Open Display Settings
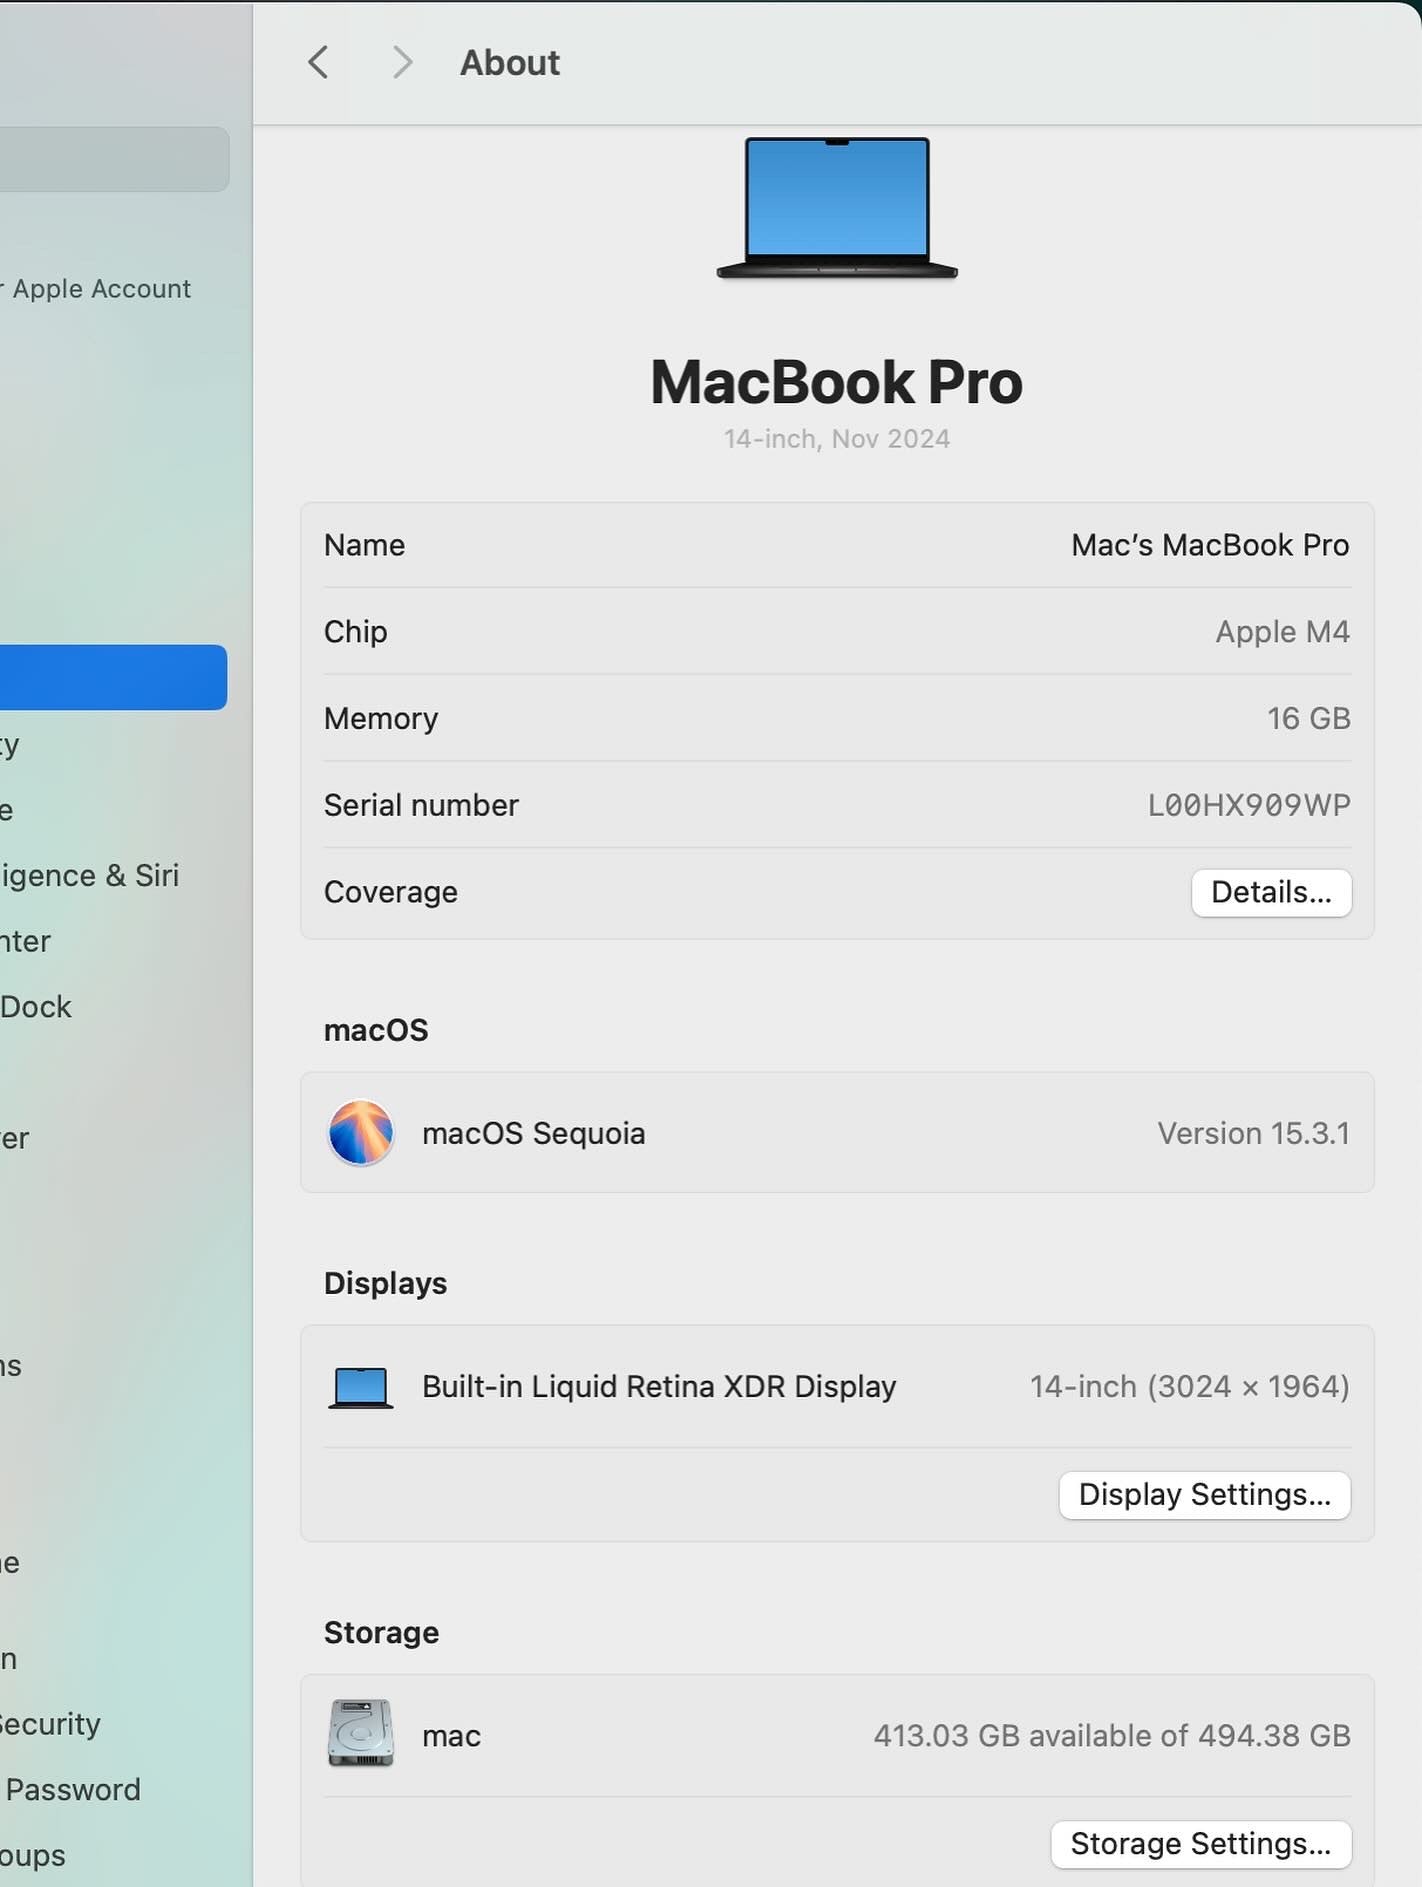The height and width of the screenshot is (1887, 1422). tap(1204, 1494)
